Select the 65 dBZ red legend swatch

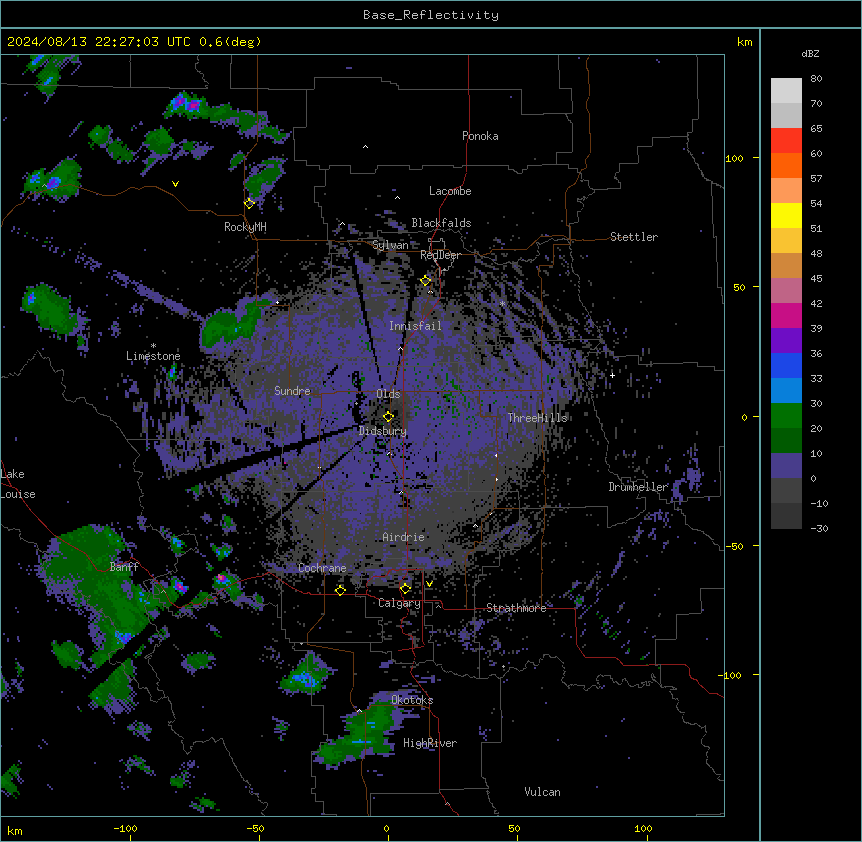click(786, 141)
